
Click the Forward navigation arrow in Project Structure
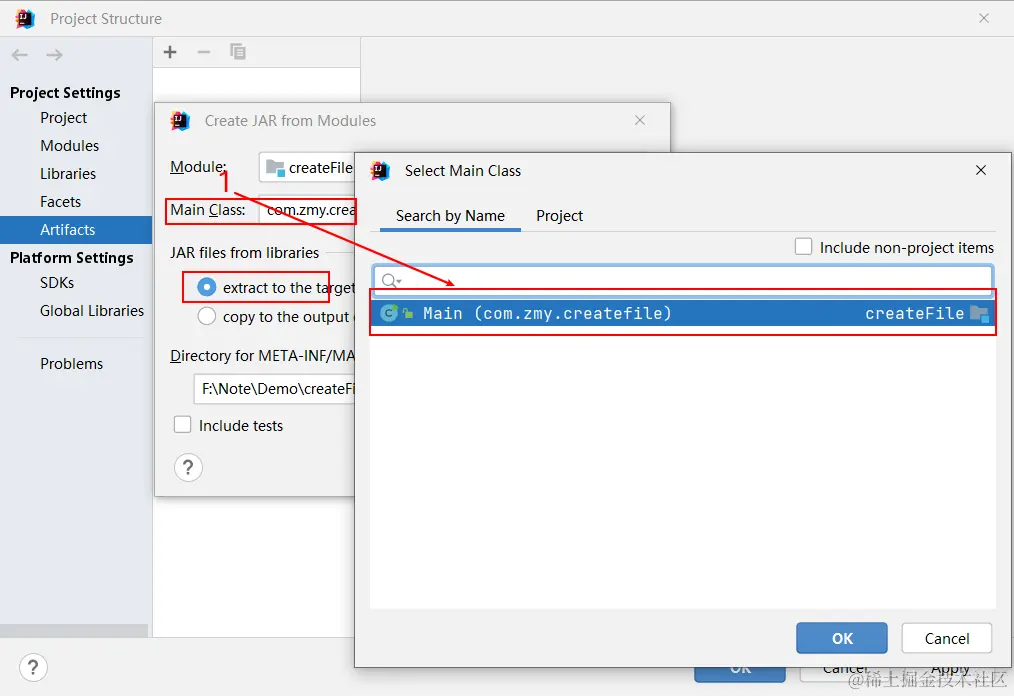(x=54, y=55)
